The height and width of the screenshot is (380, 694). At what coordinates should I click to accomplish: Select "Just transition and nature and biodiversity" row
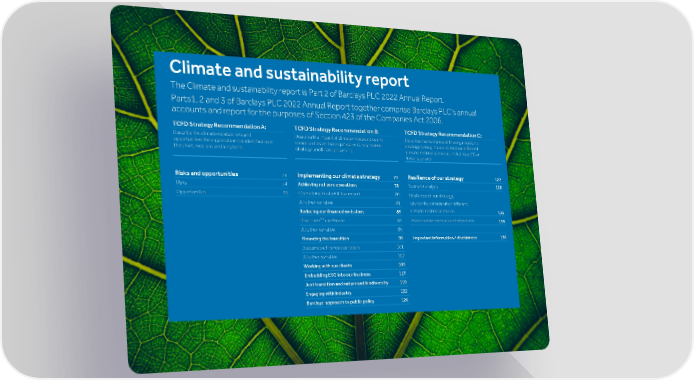click(356, 284)
